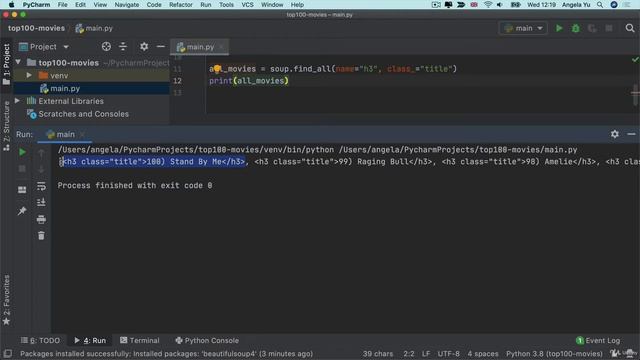Click the Apple menu icon
This screenshot has width=640, height=360.
pyautogui.click(x=11, y=5)
